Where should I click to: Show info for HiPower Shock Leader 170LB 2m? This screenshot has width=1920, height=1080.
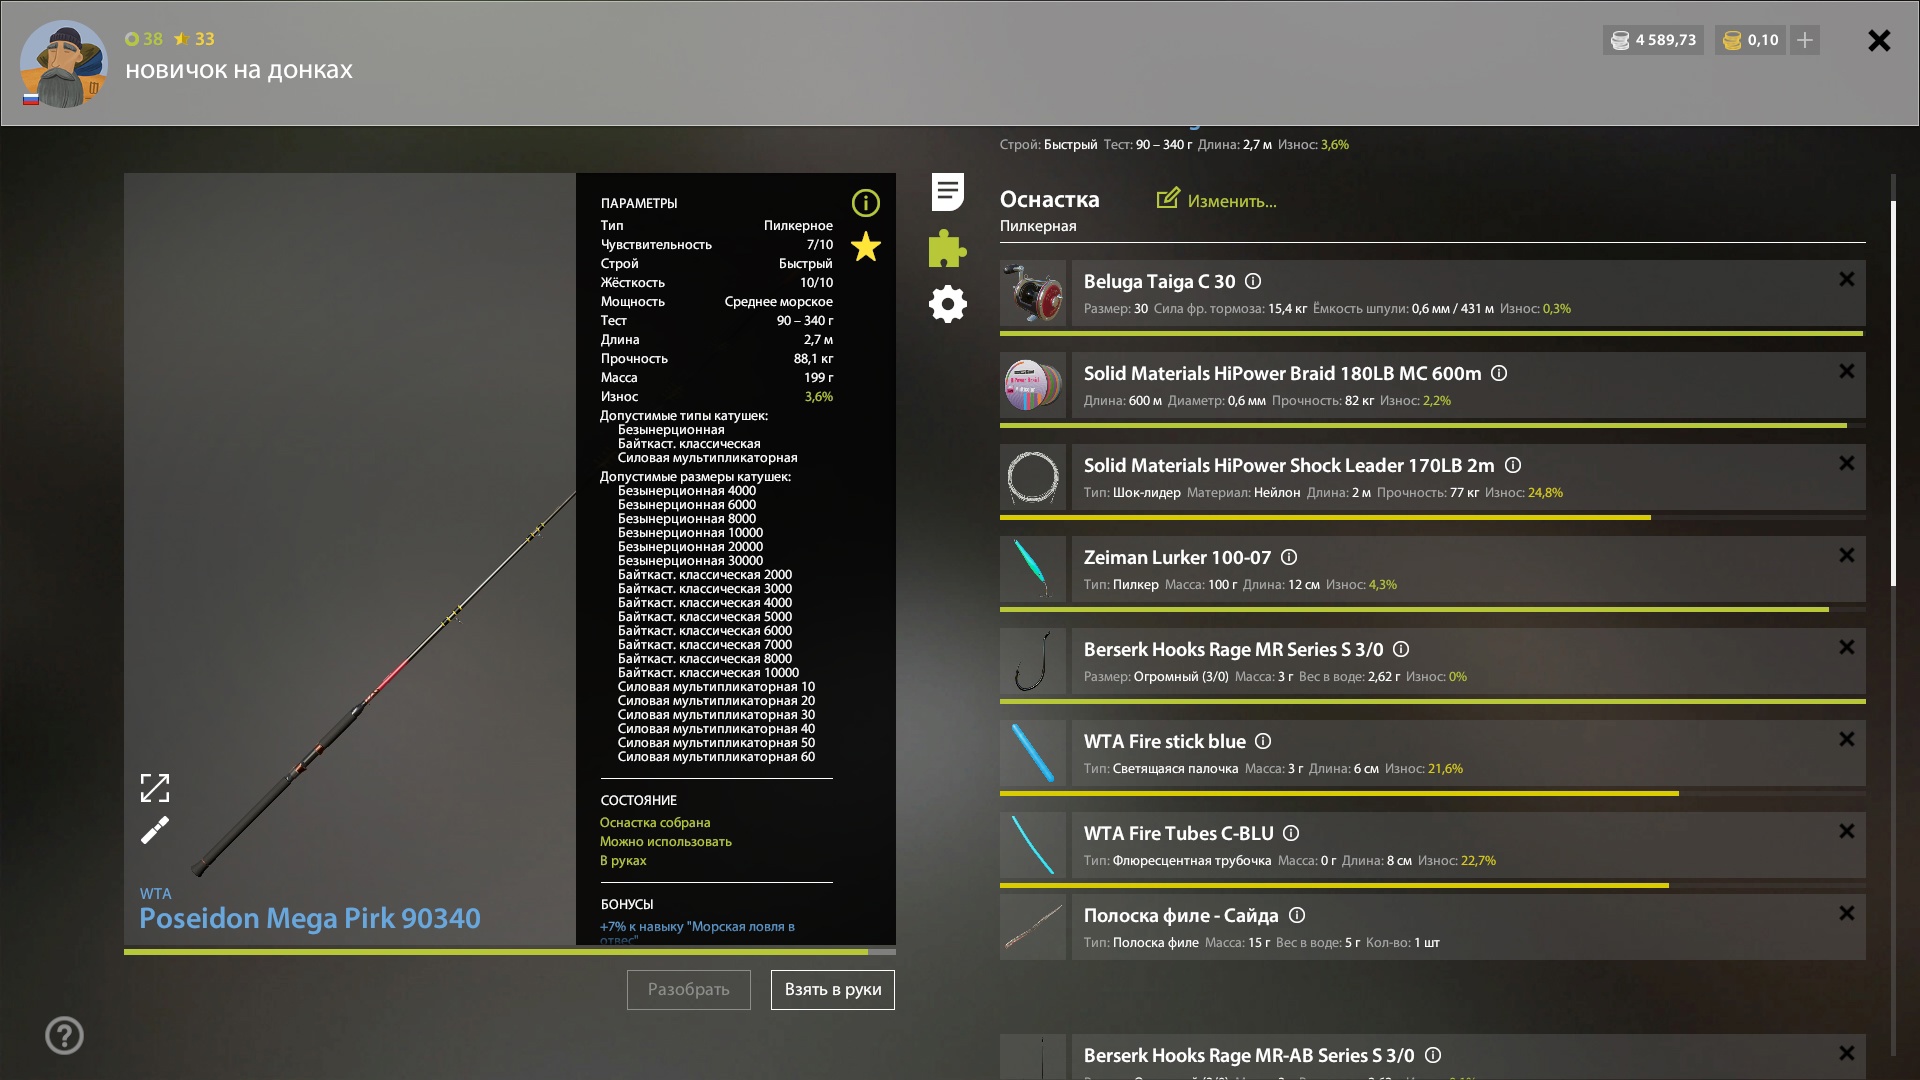[1513, 465]
